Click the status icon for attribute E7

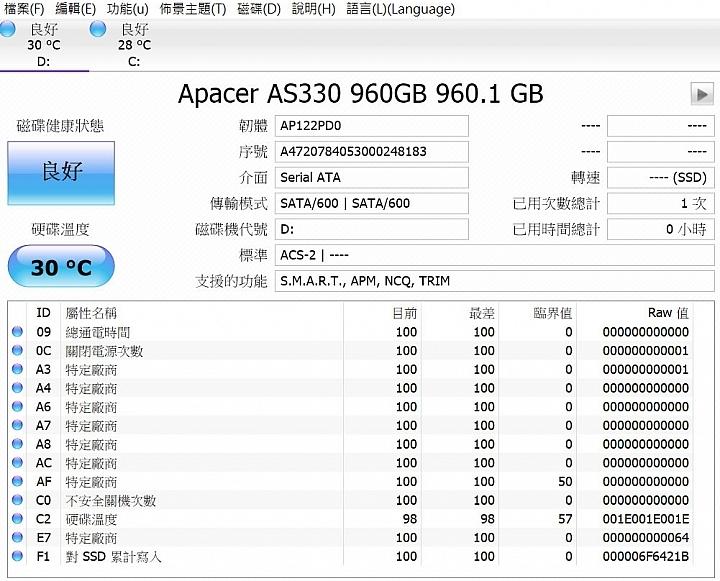click(x=17, y=537)
